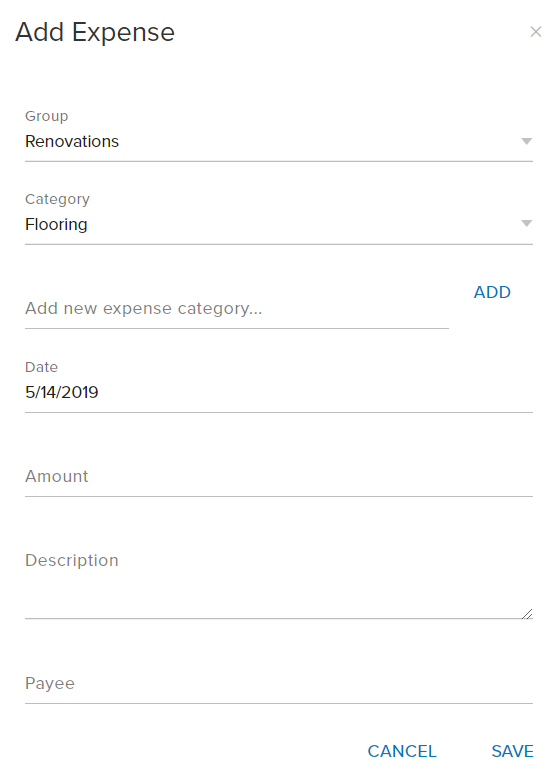This screenshot has width=553, height=782.
Task: Open the Category selector showing Flooring
Action: [279, 224]
